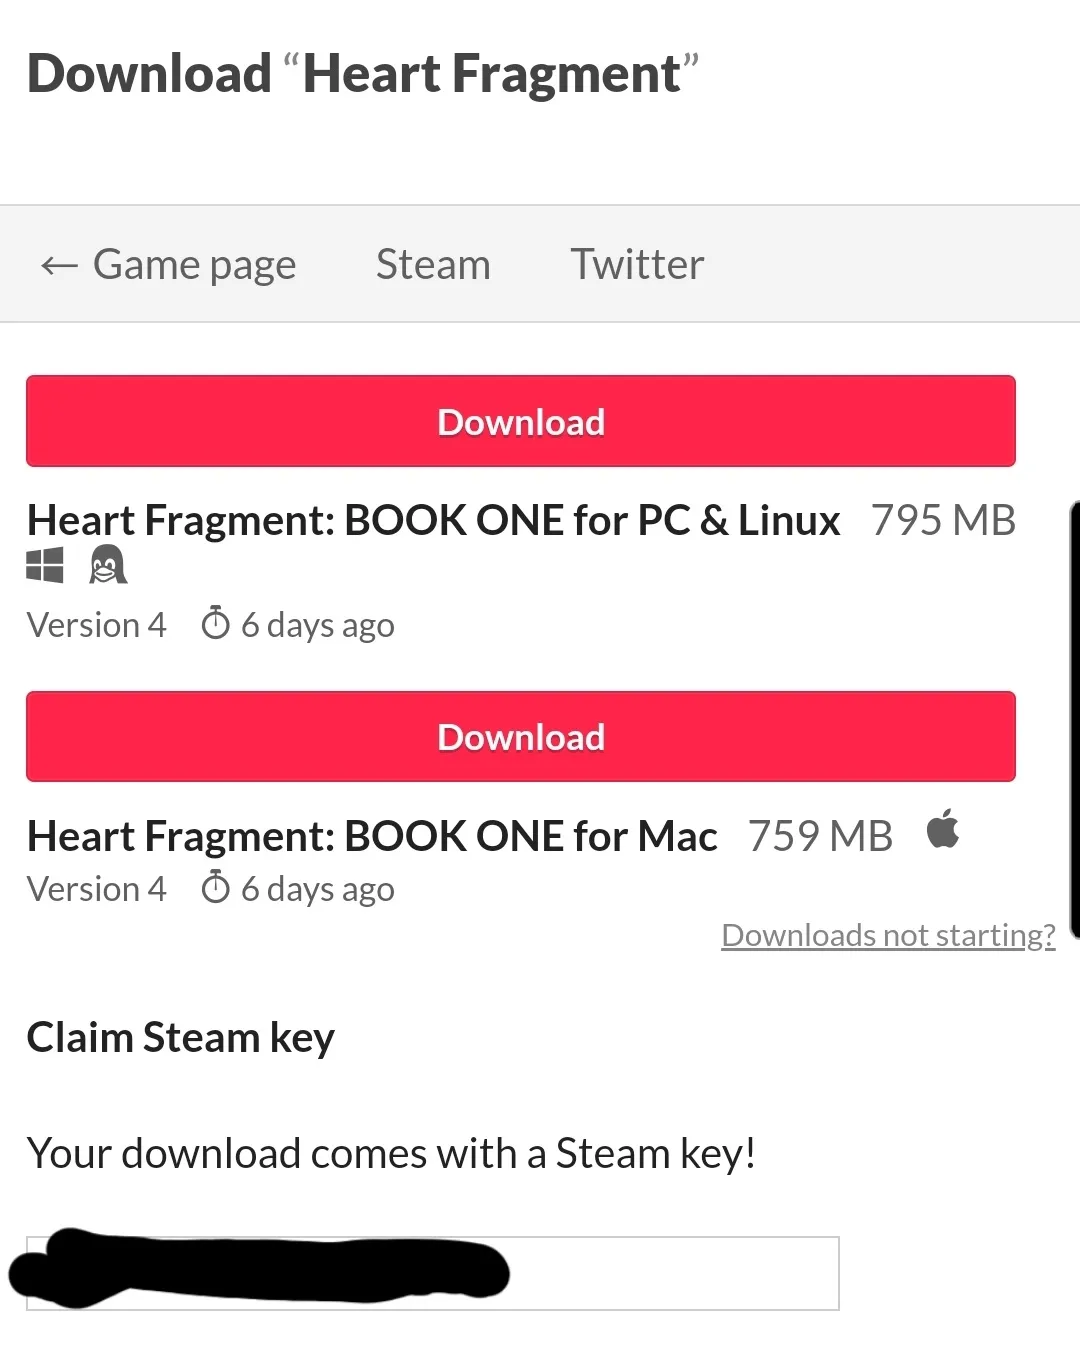Click the 795 MB file size label
Viewport: 1080px width, 1352px height.
click(943, 521)
